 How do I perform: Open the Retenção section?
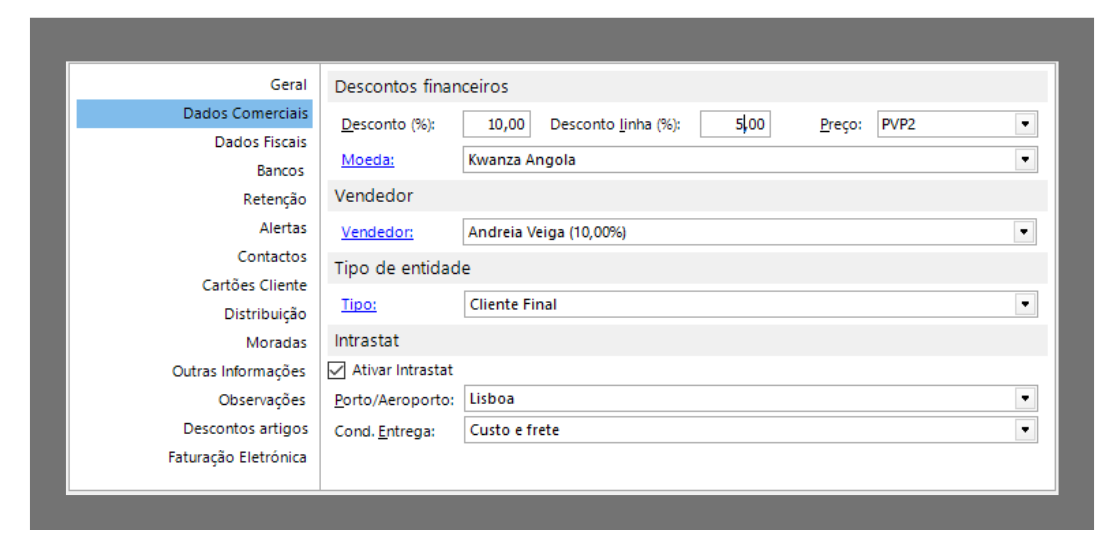(274, 200)
